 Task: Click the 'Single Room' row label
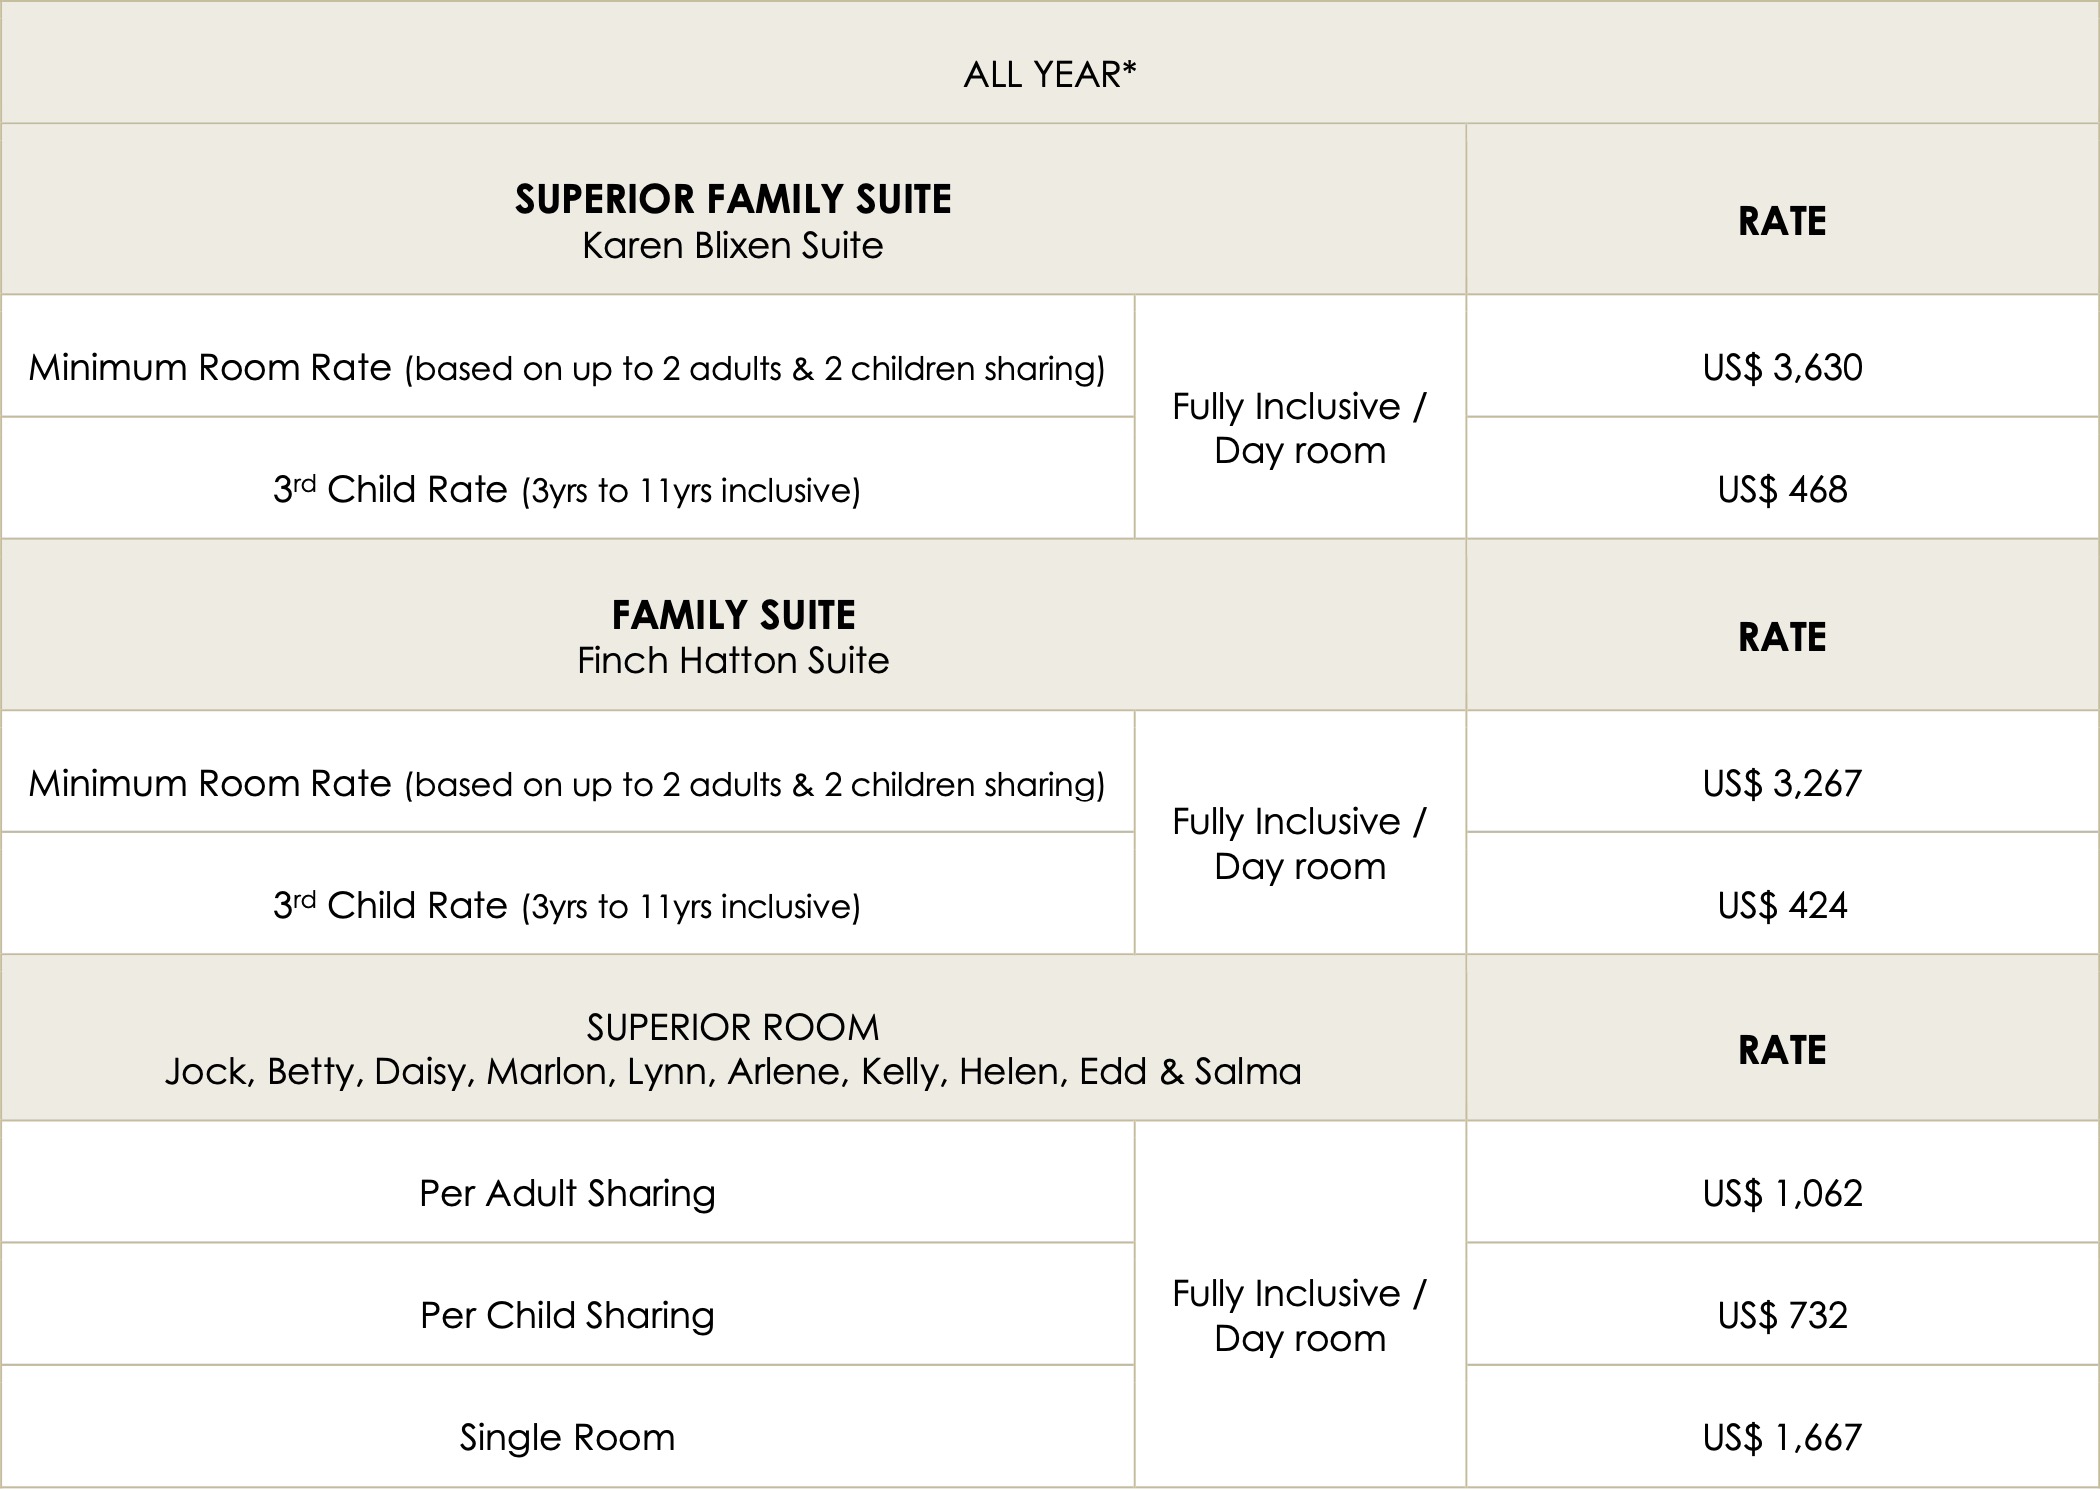567,1437
